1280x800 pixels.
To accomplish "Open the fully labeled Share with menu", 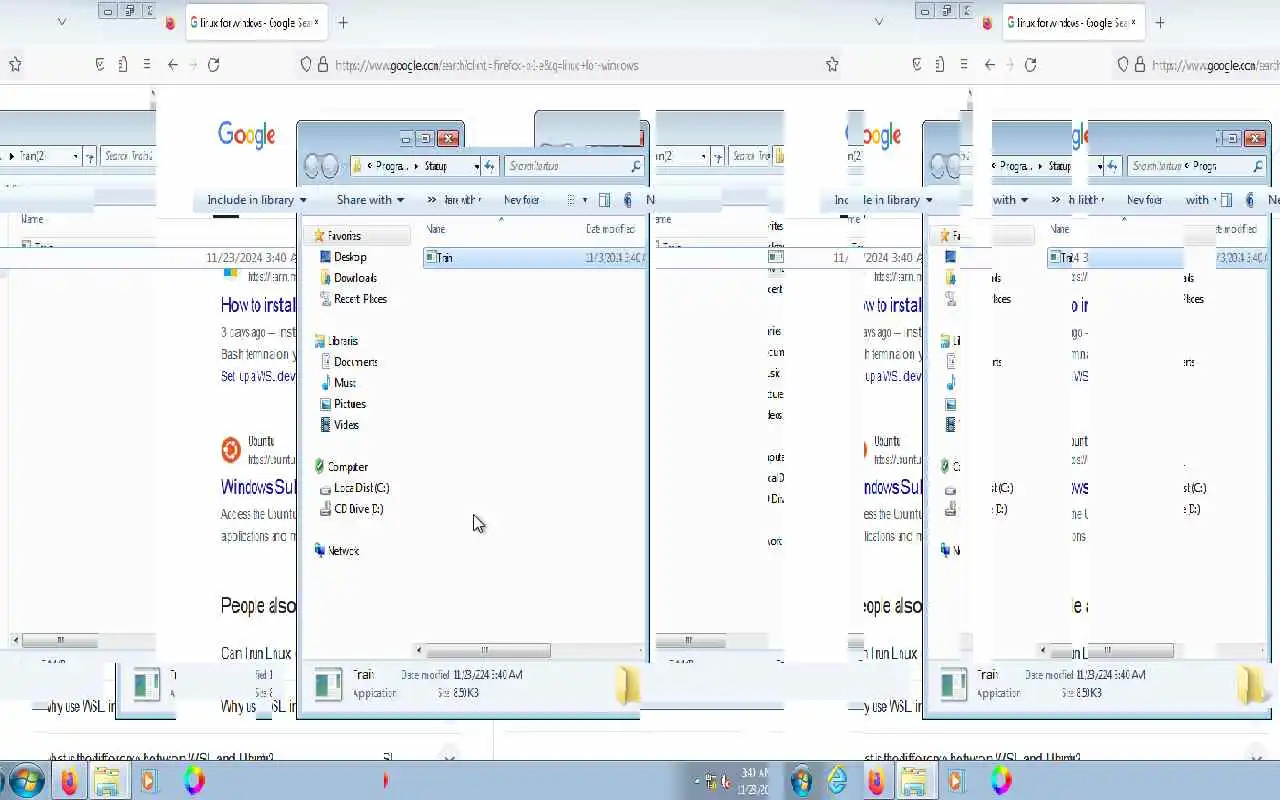I will [x=370, y=200].
